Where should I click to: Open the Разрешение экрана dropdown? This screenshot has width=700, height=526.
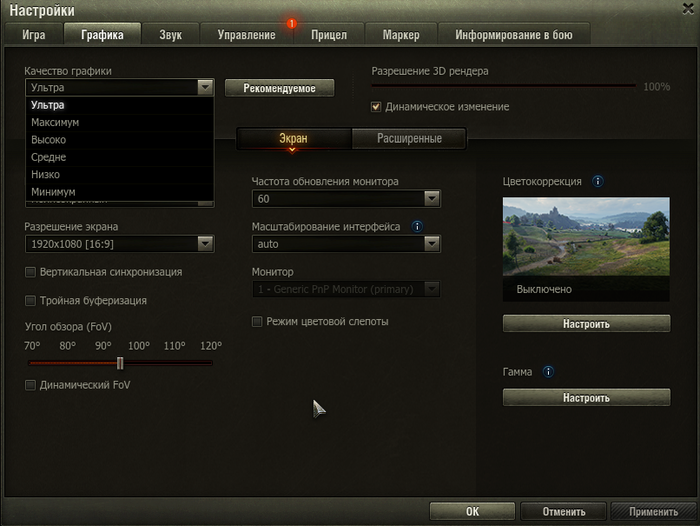click(x=120, y=244)
